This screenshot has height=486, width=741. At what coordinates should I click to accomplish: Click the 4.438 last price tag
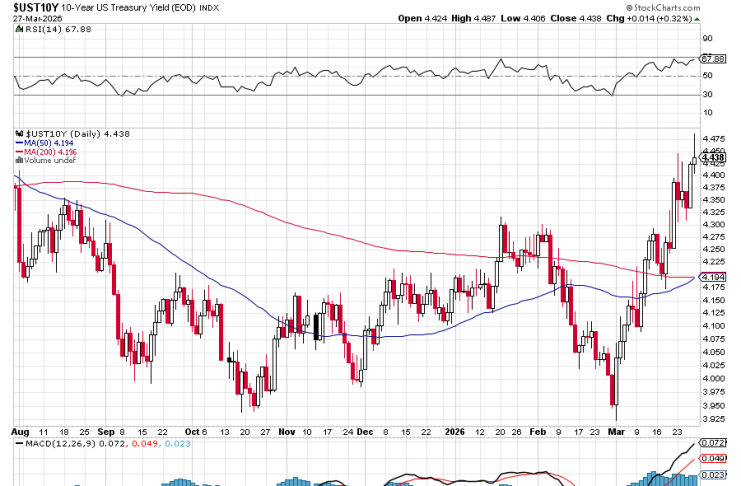point(713,157)
